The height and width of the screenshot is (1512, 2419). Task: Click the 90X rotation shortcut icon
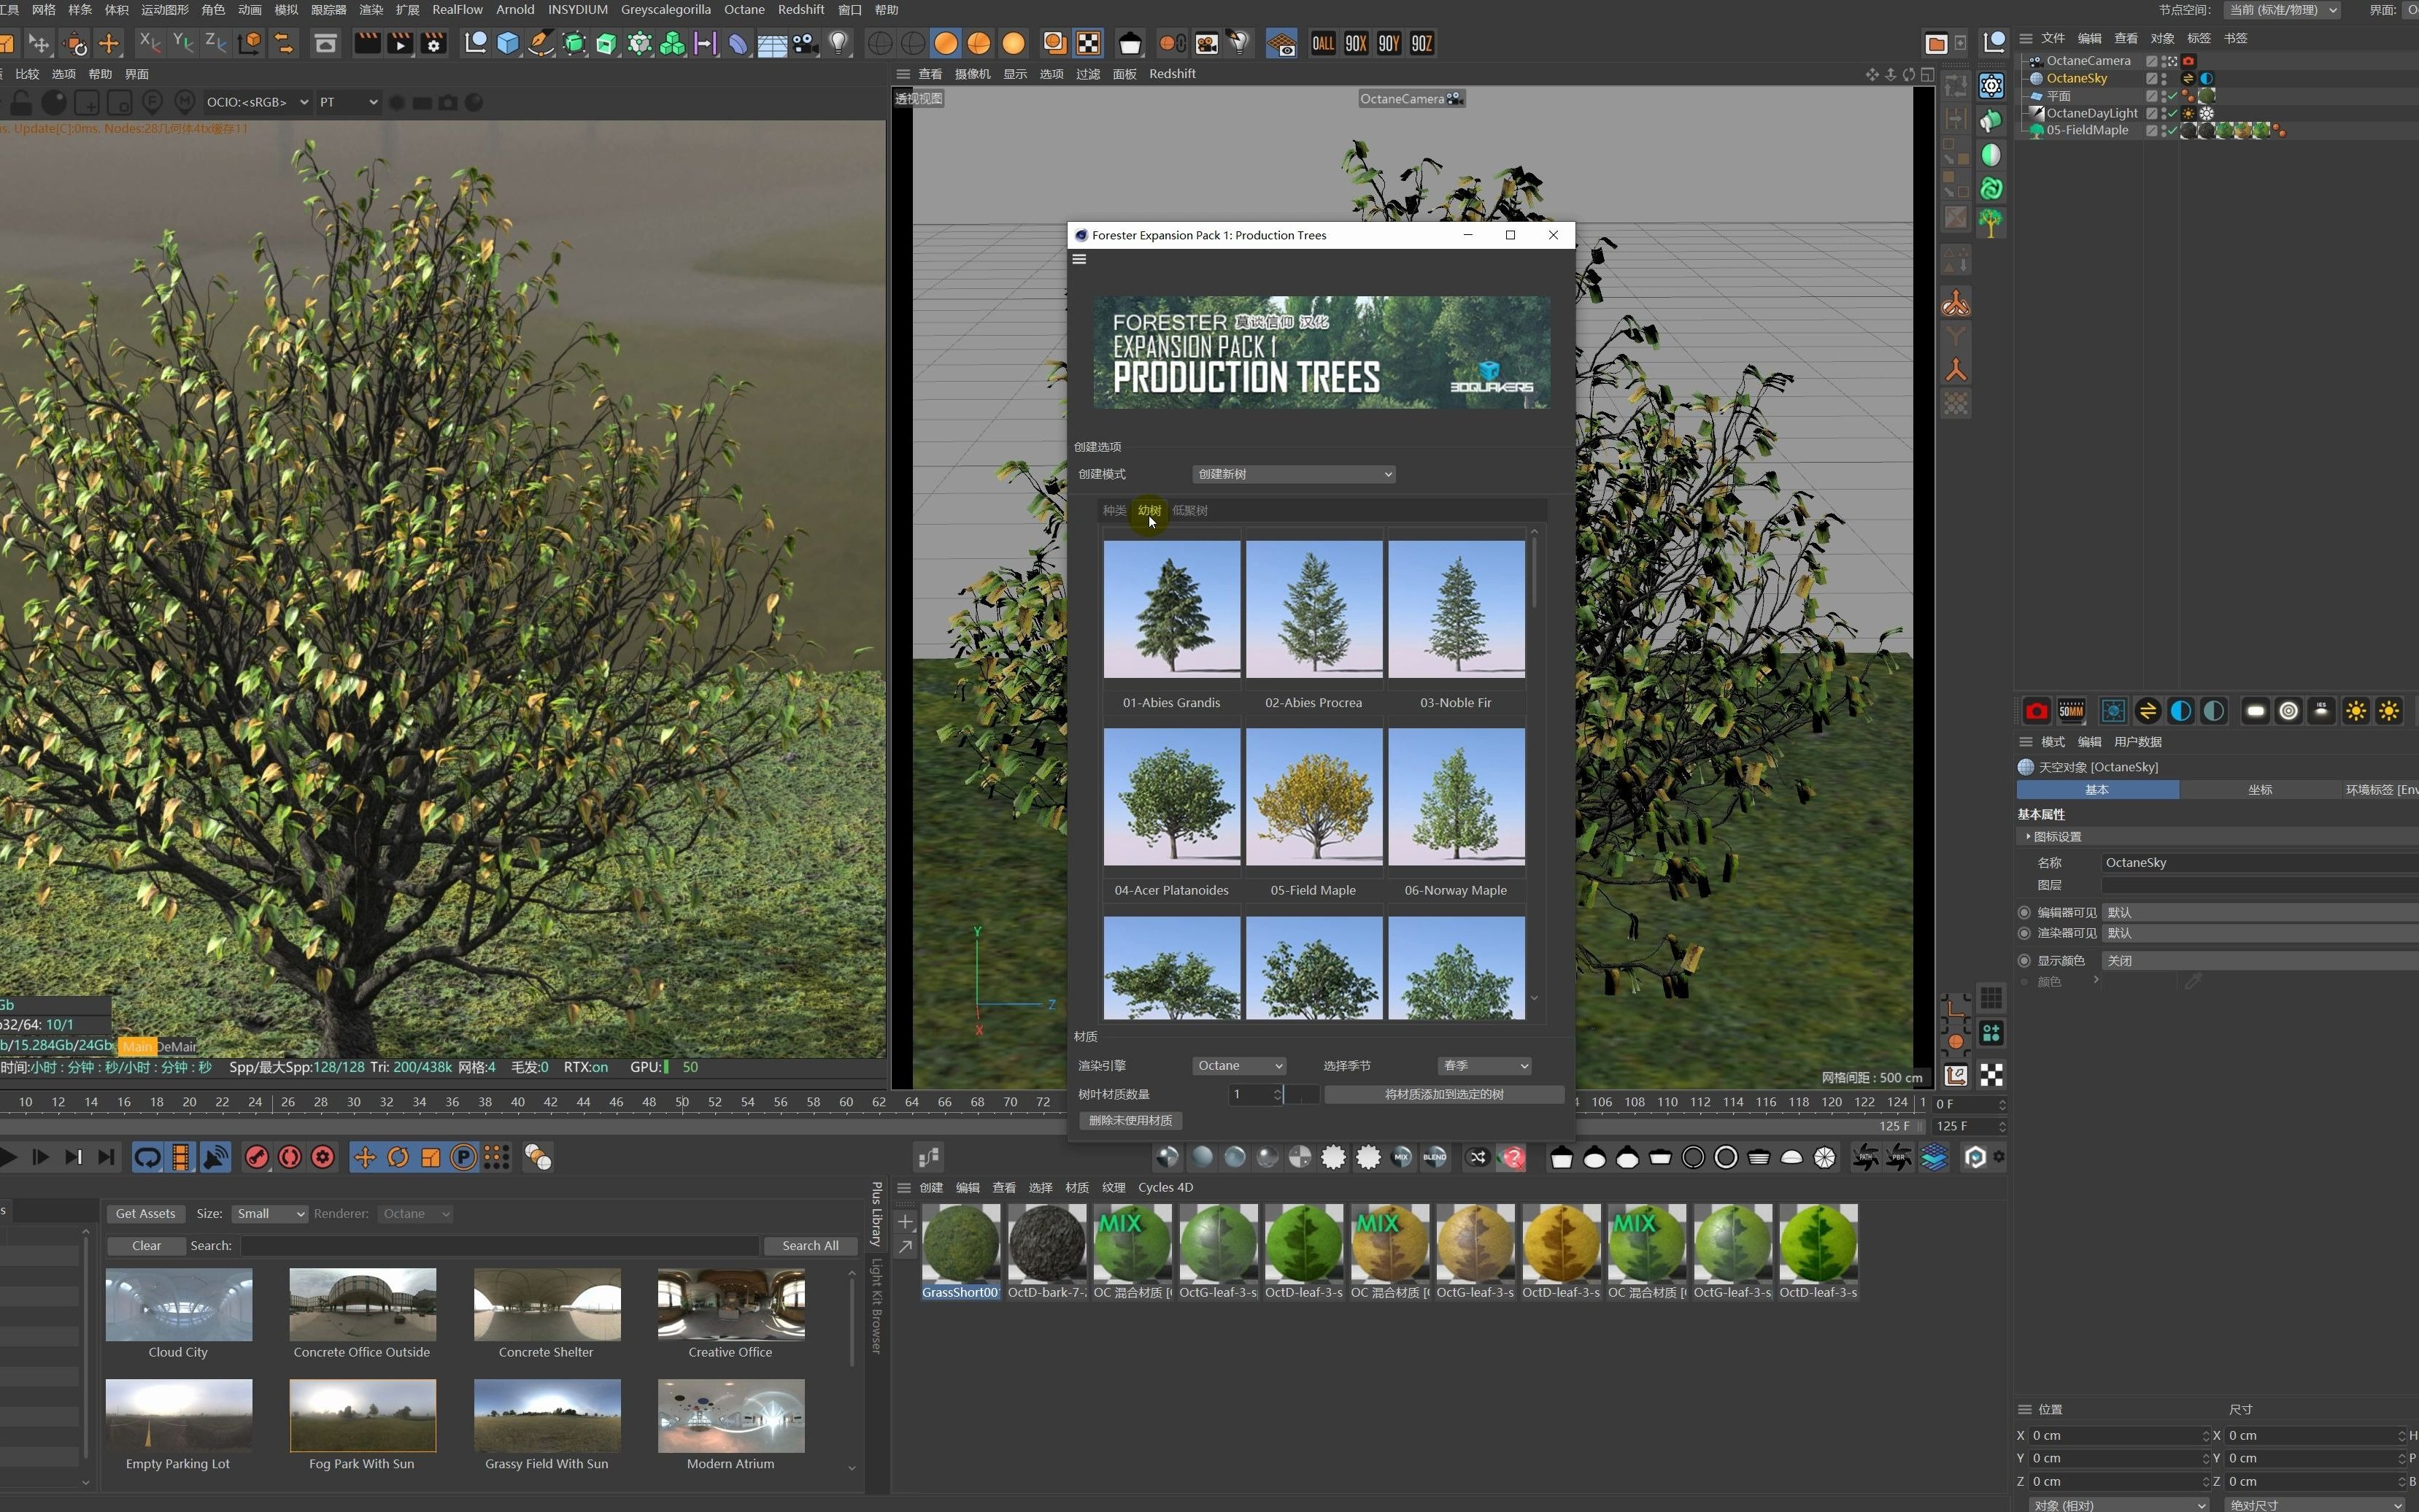[x=1355, y=43]
